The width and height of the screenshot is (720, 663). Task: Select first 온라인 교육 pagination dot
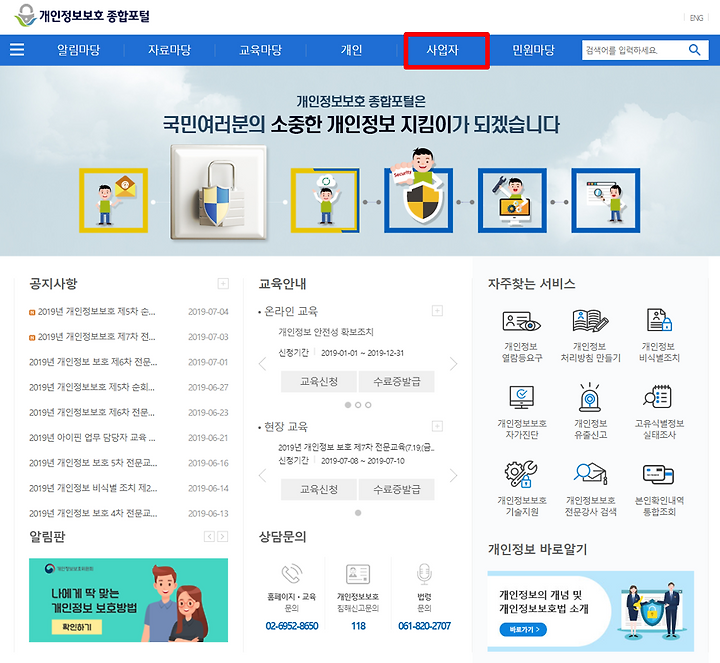pyautogui.click(x=348, y=405)
